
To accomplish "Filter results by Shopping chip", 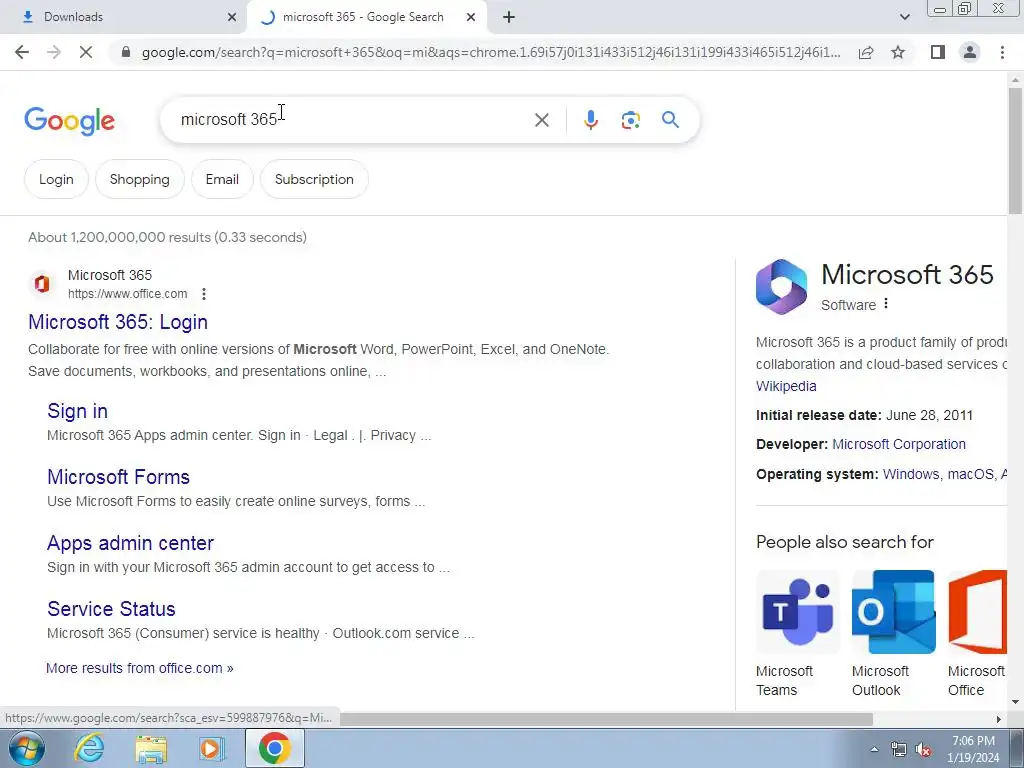I will coord(140,179).
